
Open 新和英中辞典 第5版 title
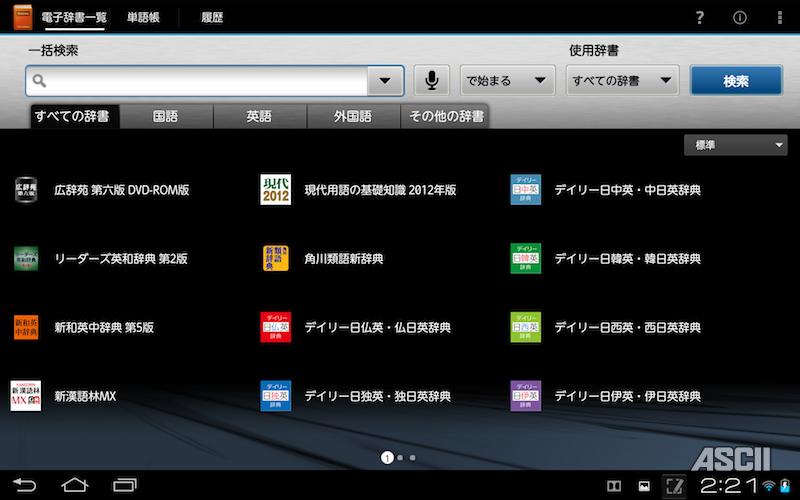coord(104,328)
